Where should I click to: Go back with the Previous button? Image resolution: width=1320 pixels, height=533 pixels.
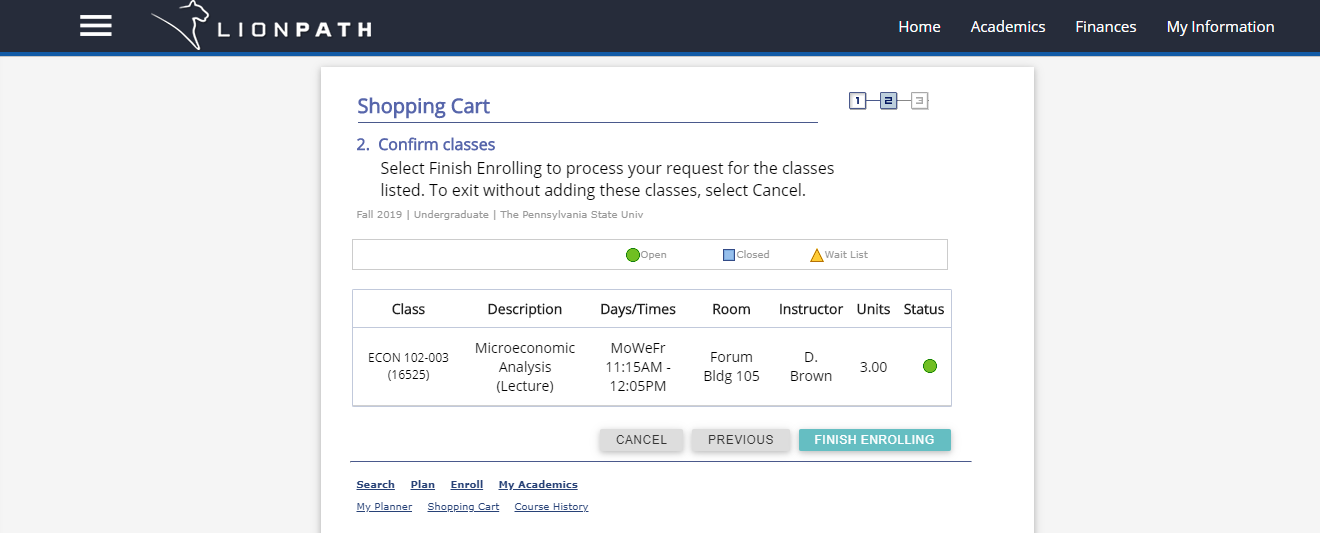740,440
